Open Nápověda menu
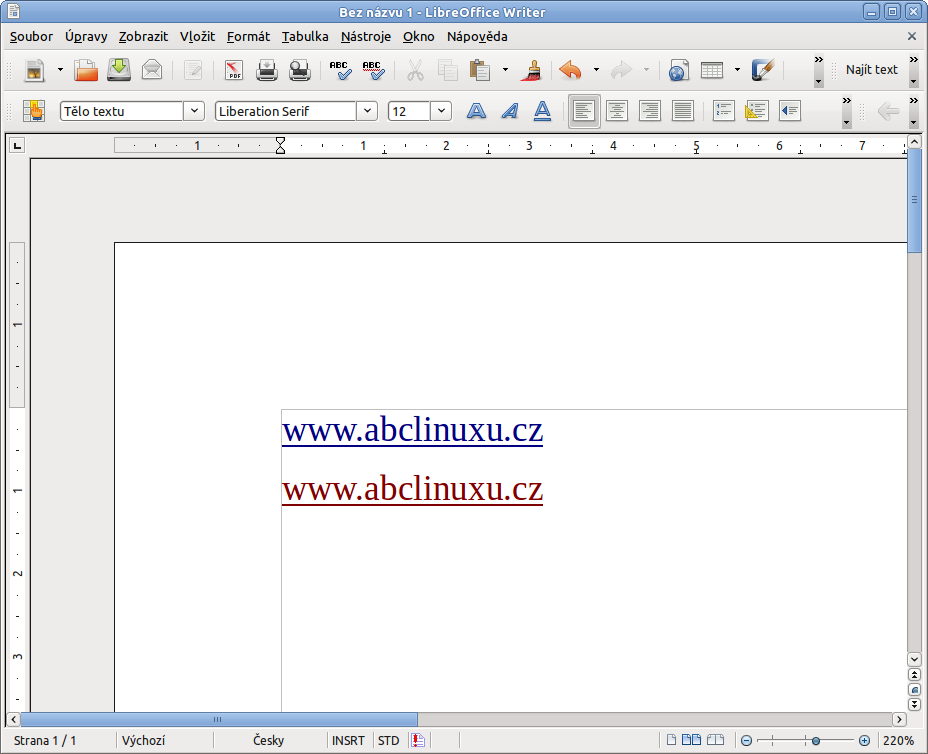The height and width of the screenshot is (754, 928). coord(477,37)
